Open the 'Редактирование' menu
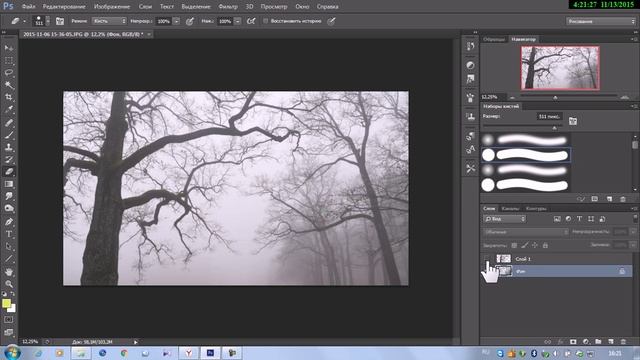 point(64,7)
